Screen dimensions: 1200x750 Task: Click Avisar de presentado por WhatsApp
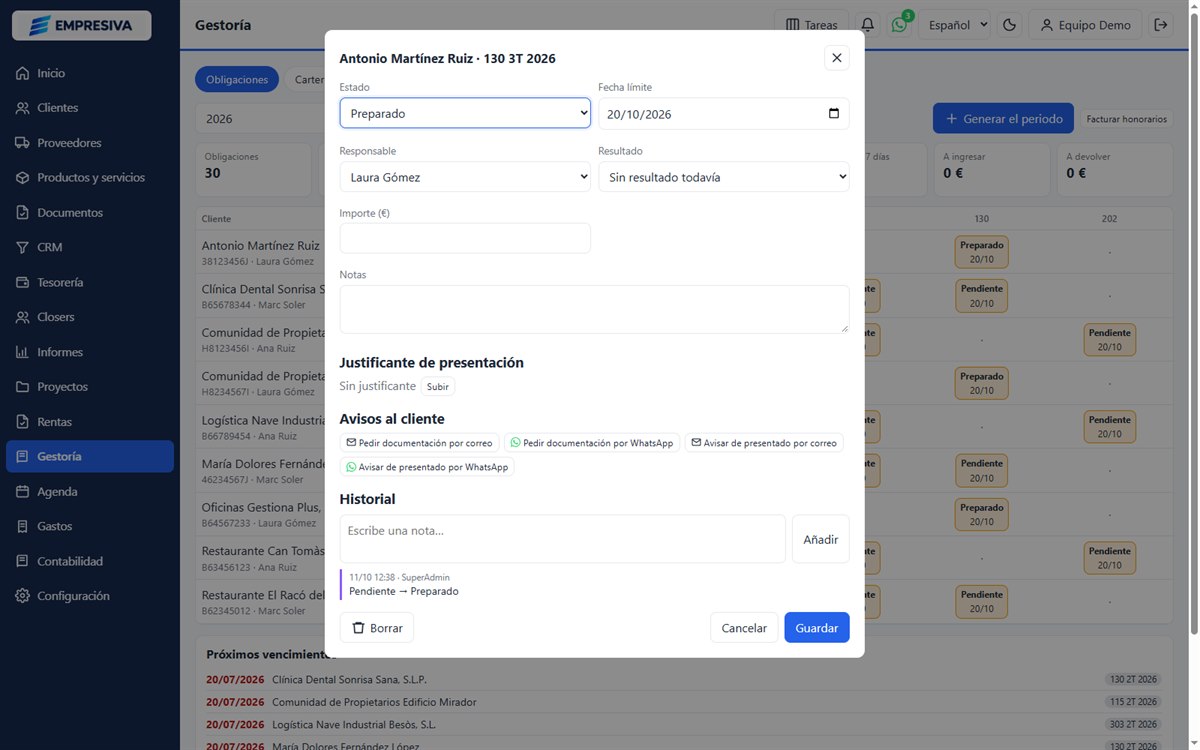pos(427,467)
